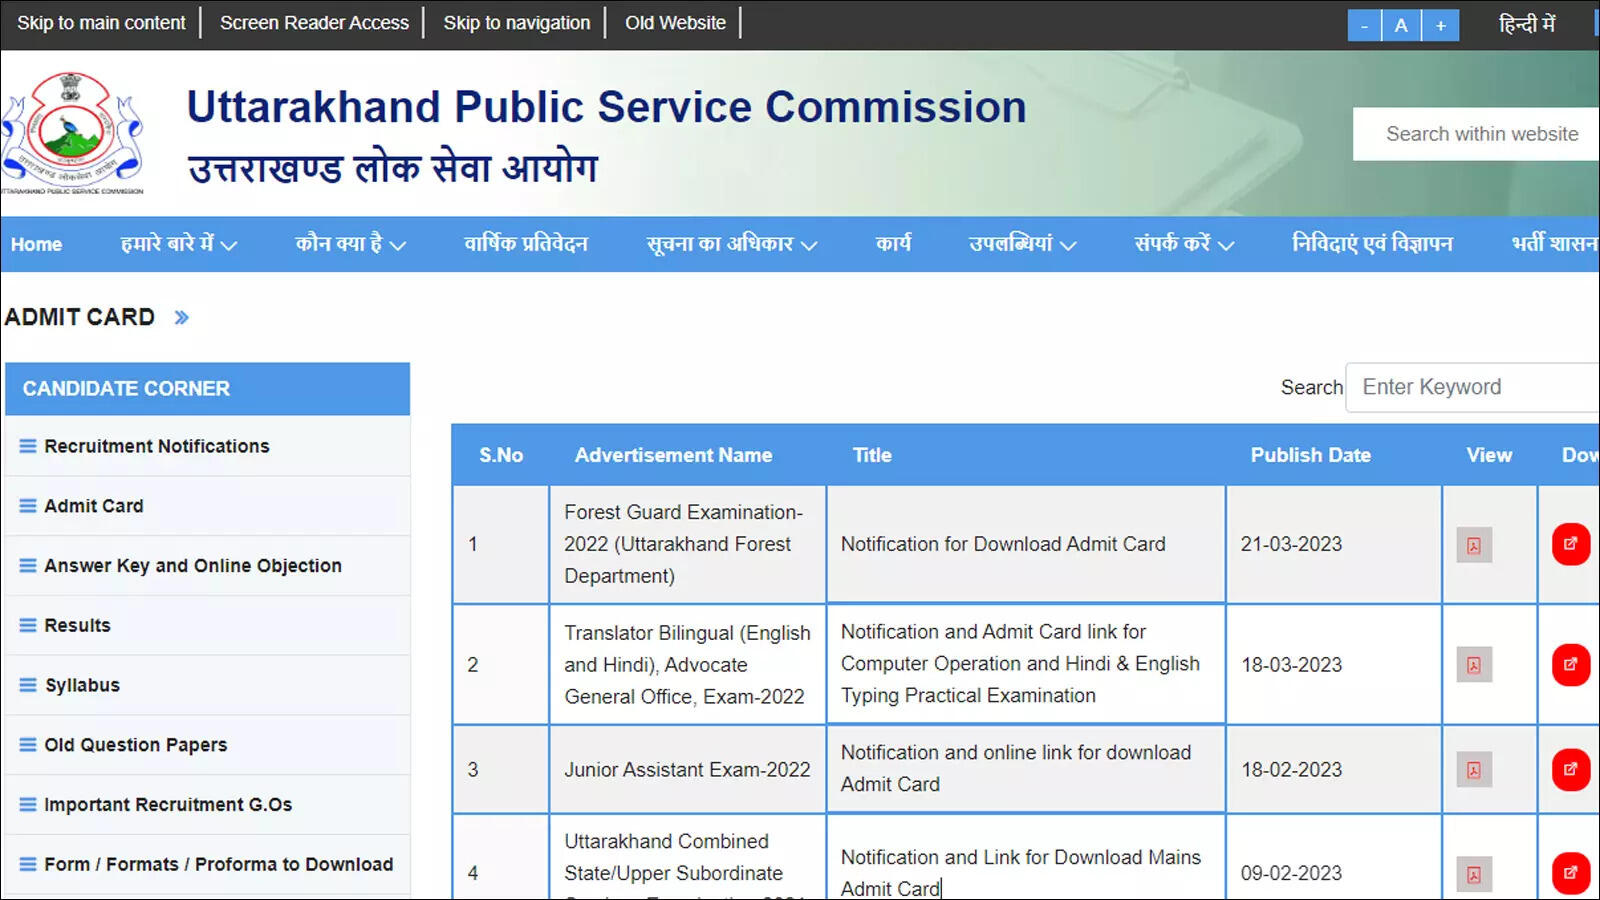The image size is (1600, 900).
Task: Click the ADMIT CARD breadcrumb heading
Action: tap(80, 317)
